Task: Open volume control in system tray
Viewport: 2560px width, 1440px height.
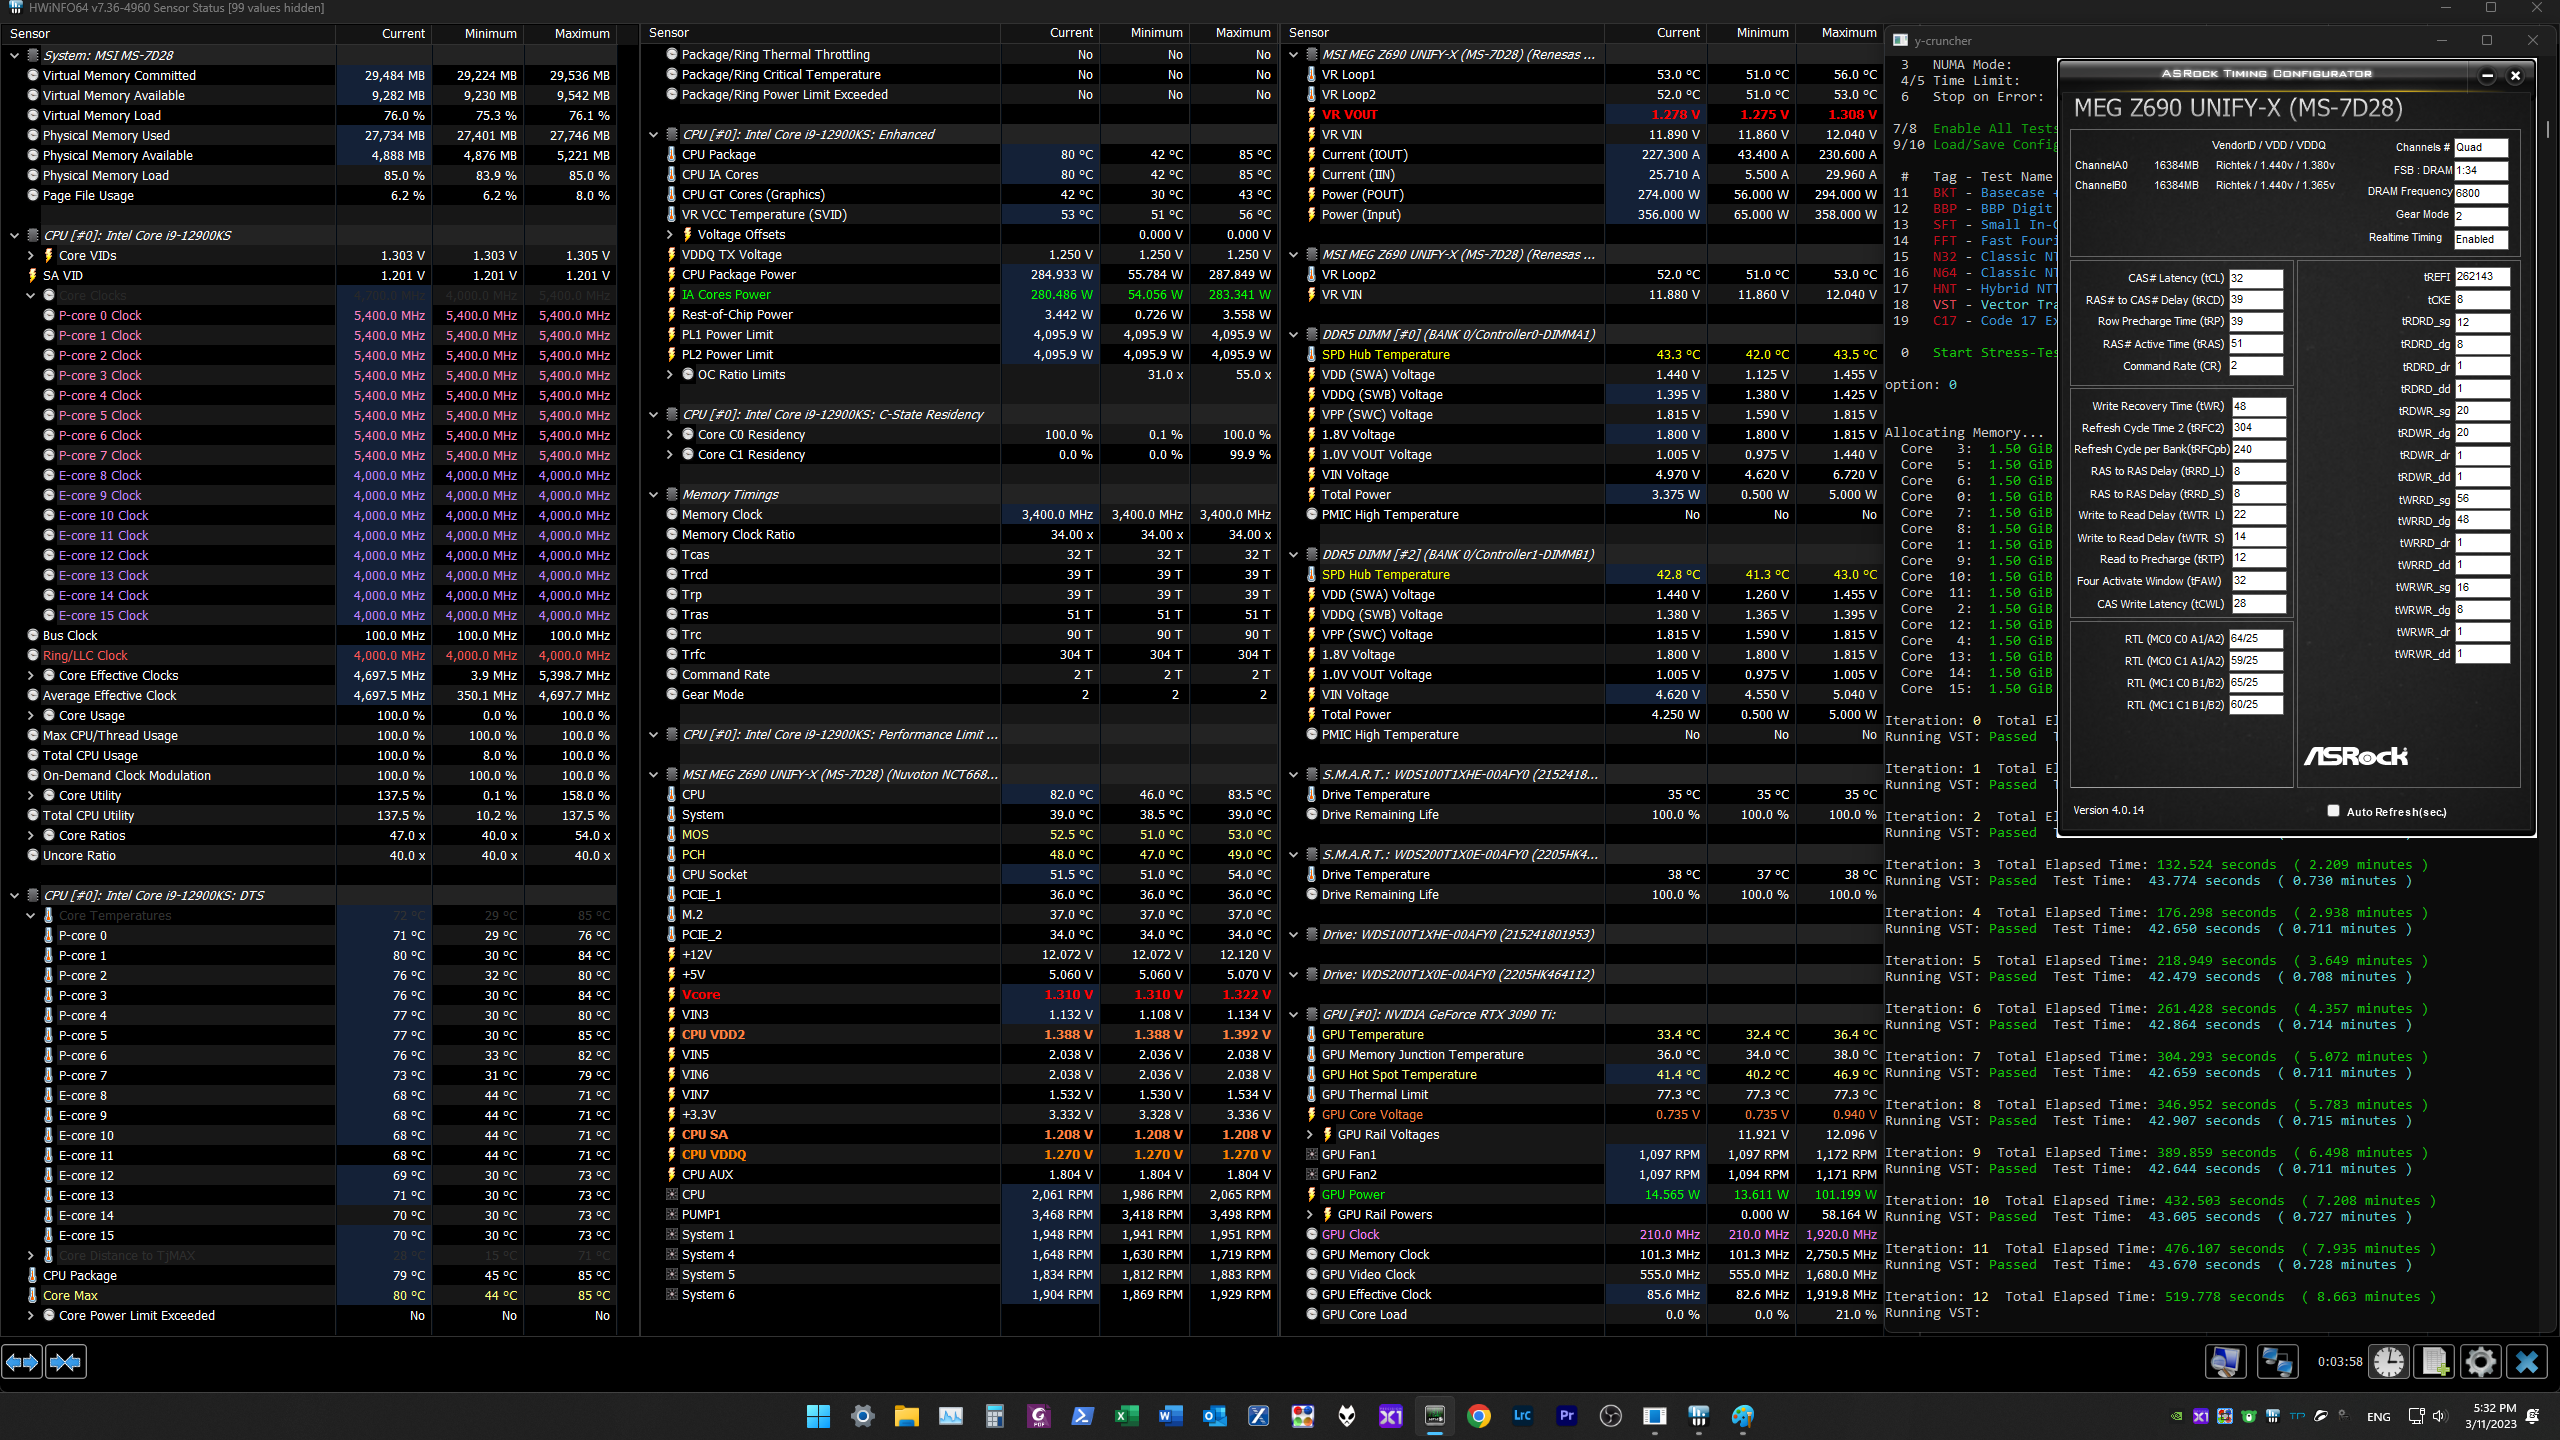Action: click(x=2439, y=1416)
